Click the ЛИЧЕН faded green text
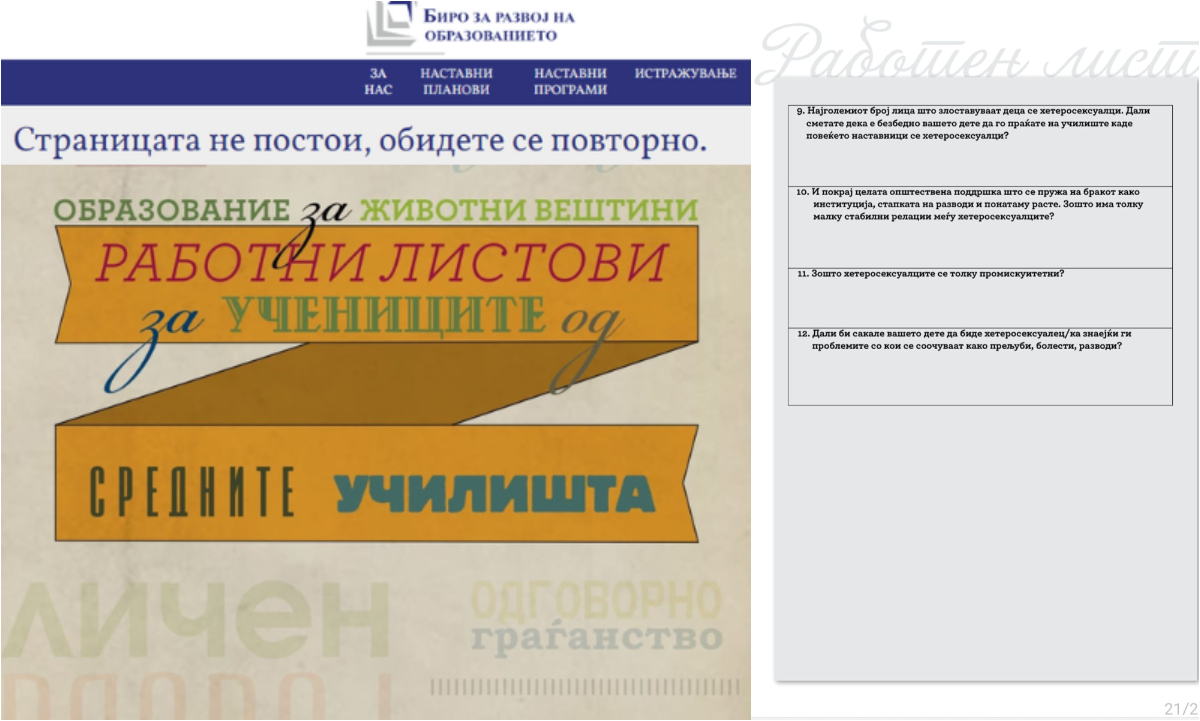This screenshot has height=721, width=1200. tap(195, 617)
